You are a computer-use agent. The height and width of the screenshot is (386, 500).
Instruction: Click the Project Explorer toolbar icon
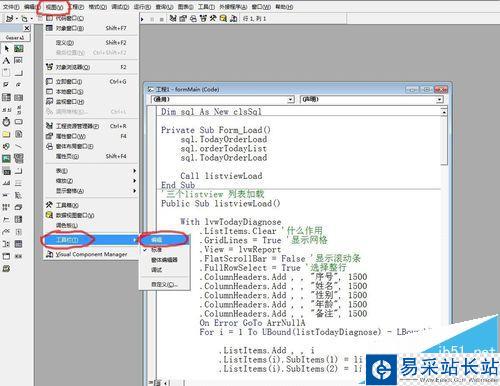pyautogui.click(x=173, y=19)
